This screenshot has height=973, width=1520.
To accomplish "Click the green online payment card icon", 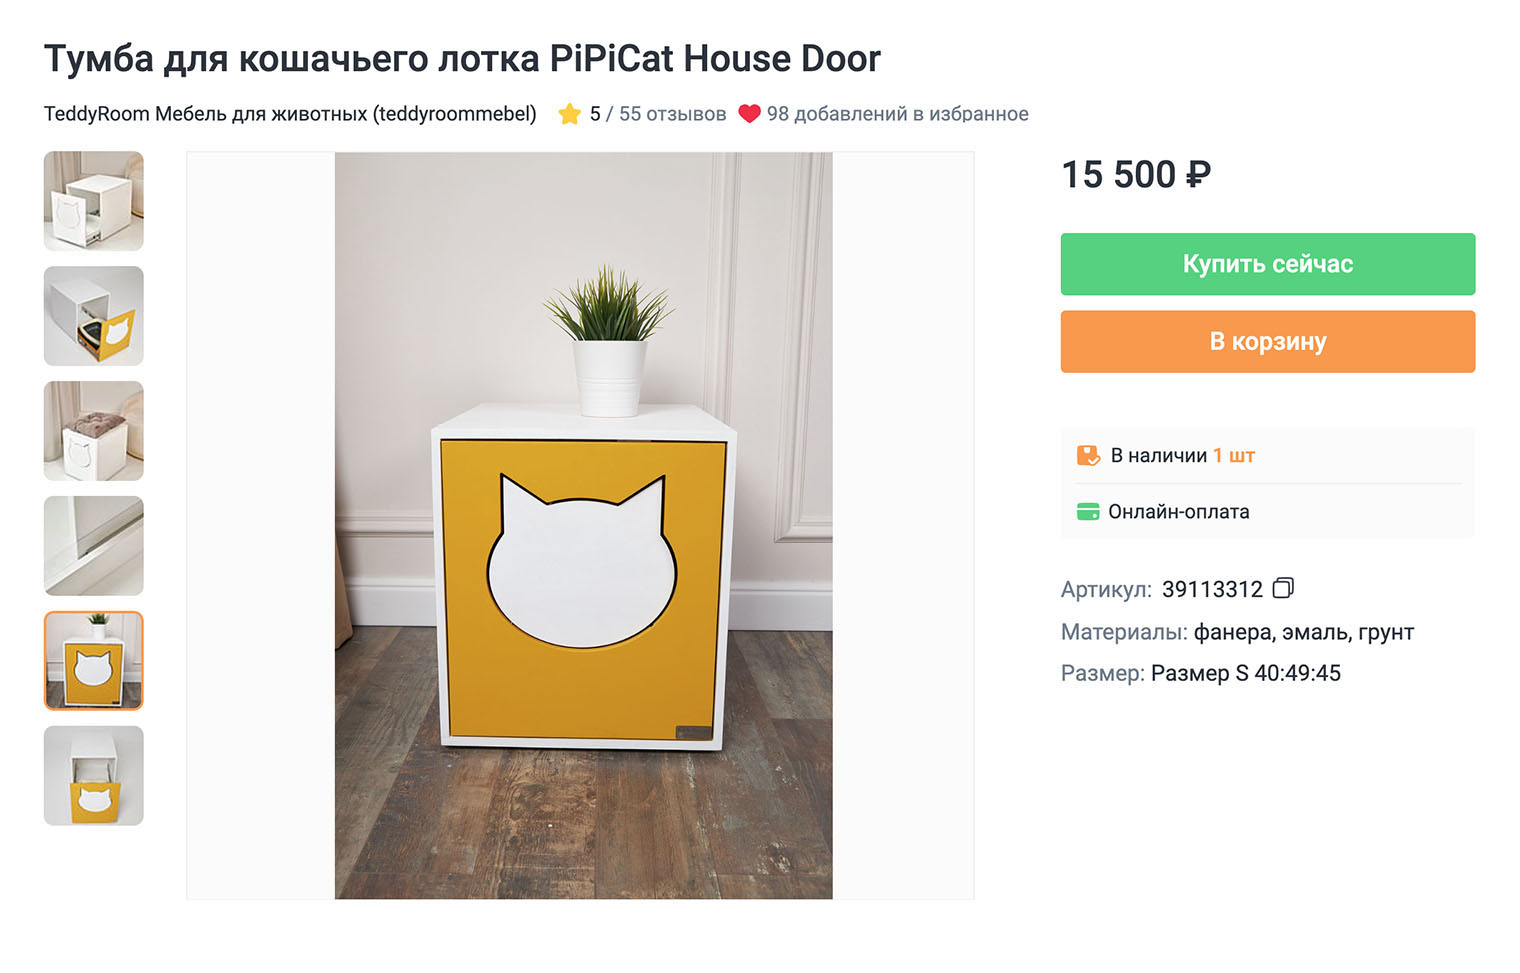I will coord(1088,512).
